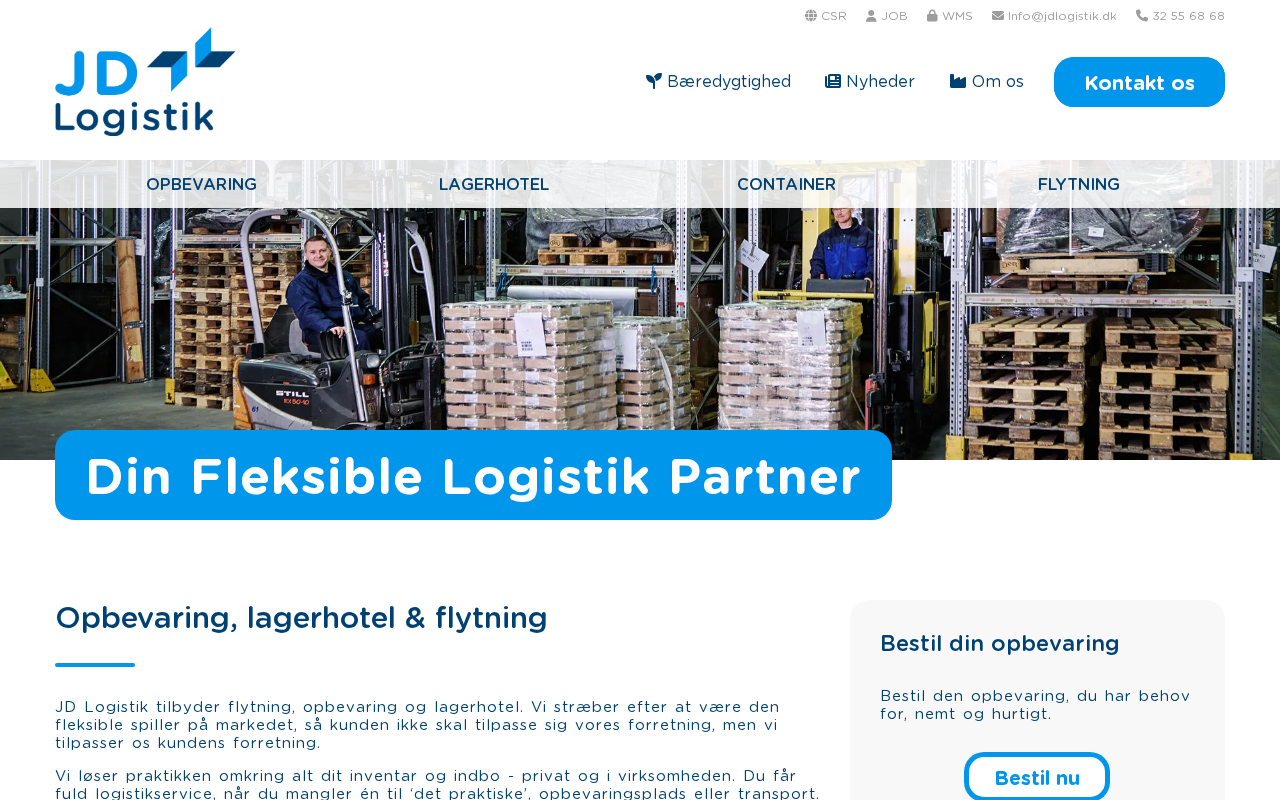Click the factory icon beside Om os

[x=958, y=82]
